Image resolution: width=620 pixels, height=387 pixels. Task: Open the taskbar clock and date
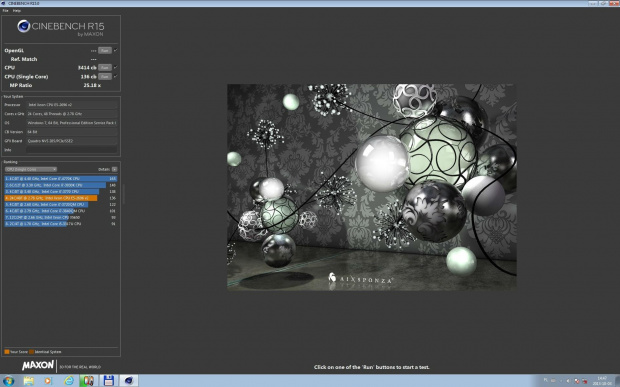pos(602,381)
